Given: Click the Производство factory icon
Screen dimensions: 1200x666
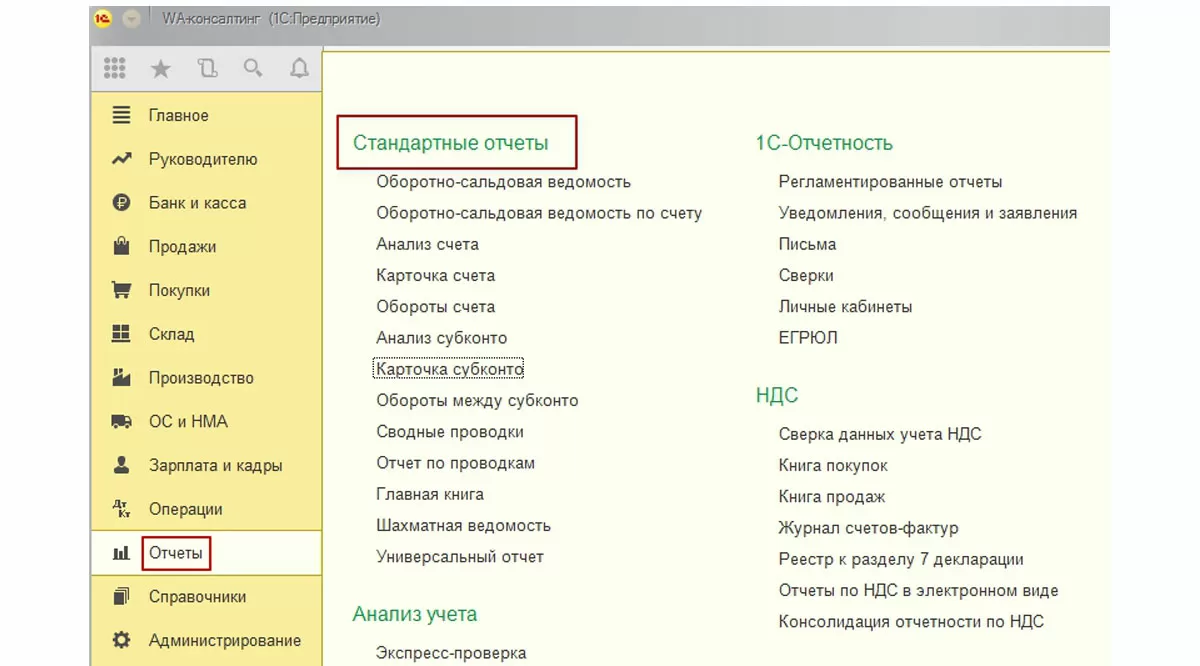Looking at the screenshot, I should [121, 378].
